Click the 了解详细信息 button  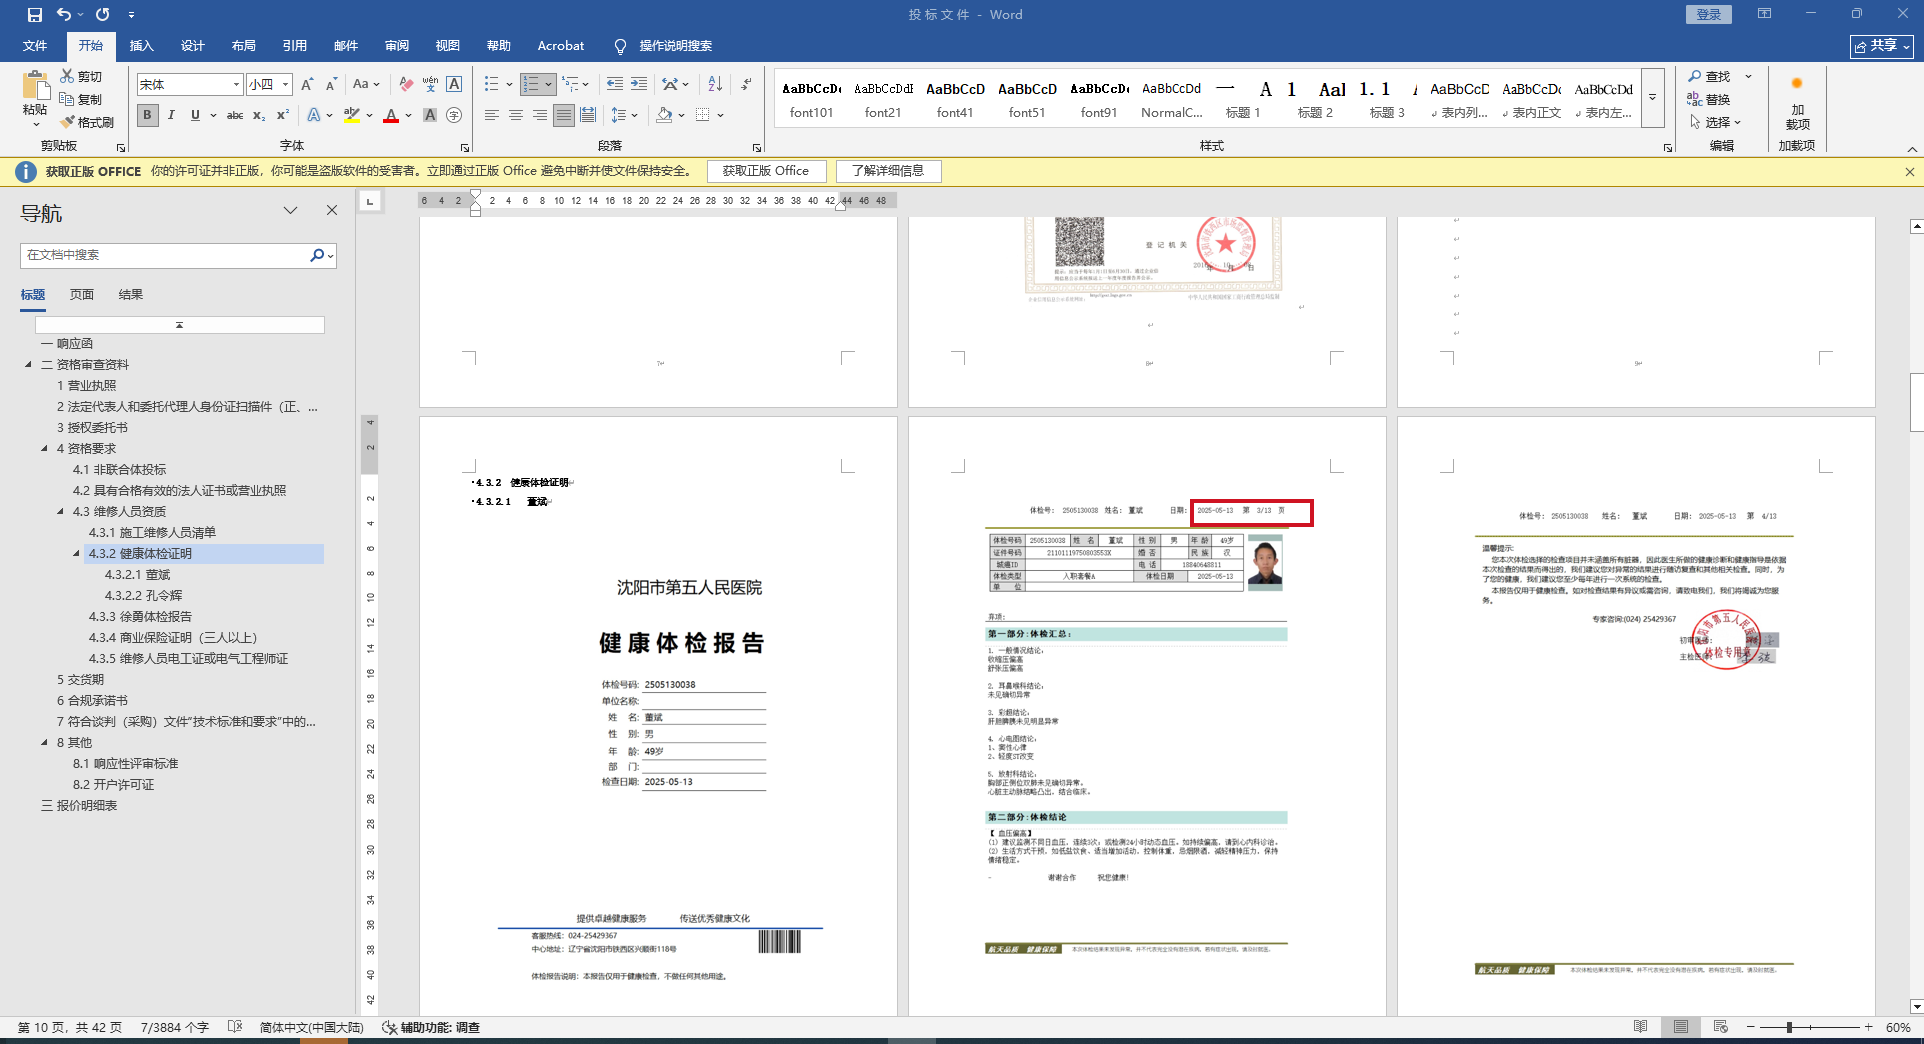click(888, 171)
